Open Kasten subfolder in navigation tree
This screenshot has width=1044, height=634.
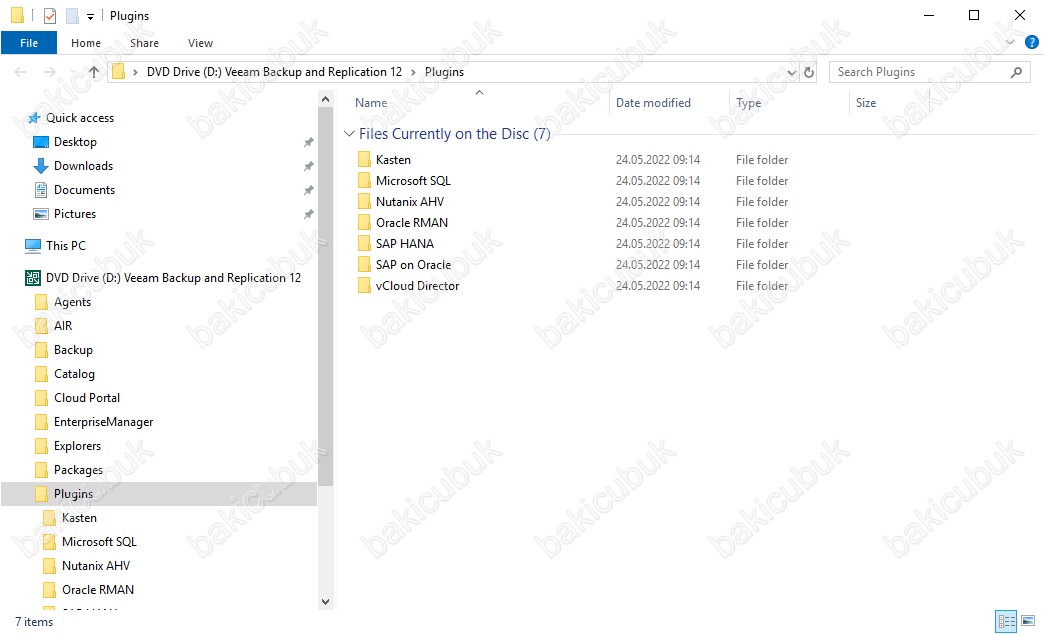(79, 517)
